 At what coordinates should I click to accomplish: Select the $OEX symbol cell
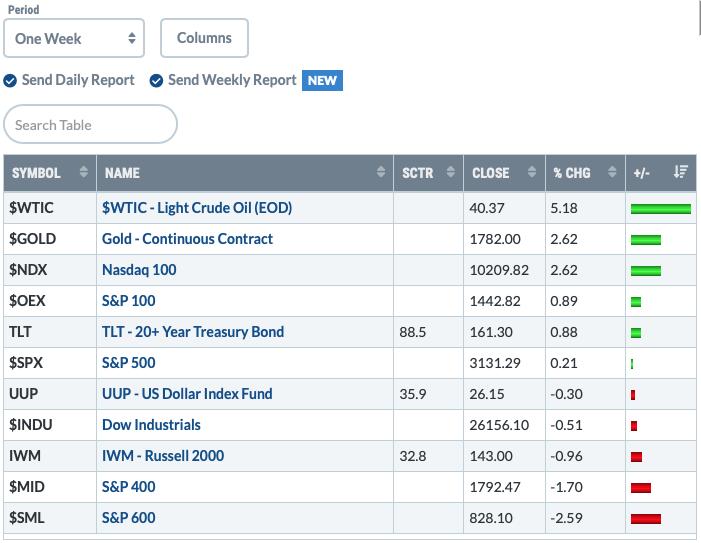point(50,300)
